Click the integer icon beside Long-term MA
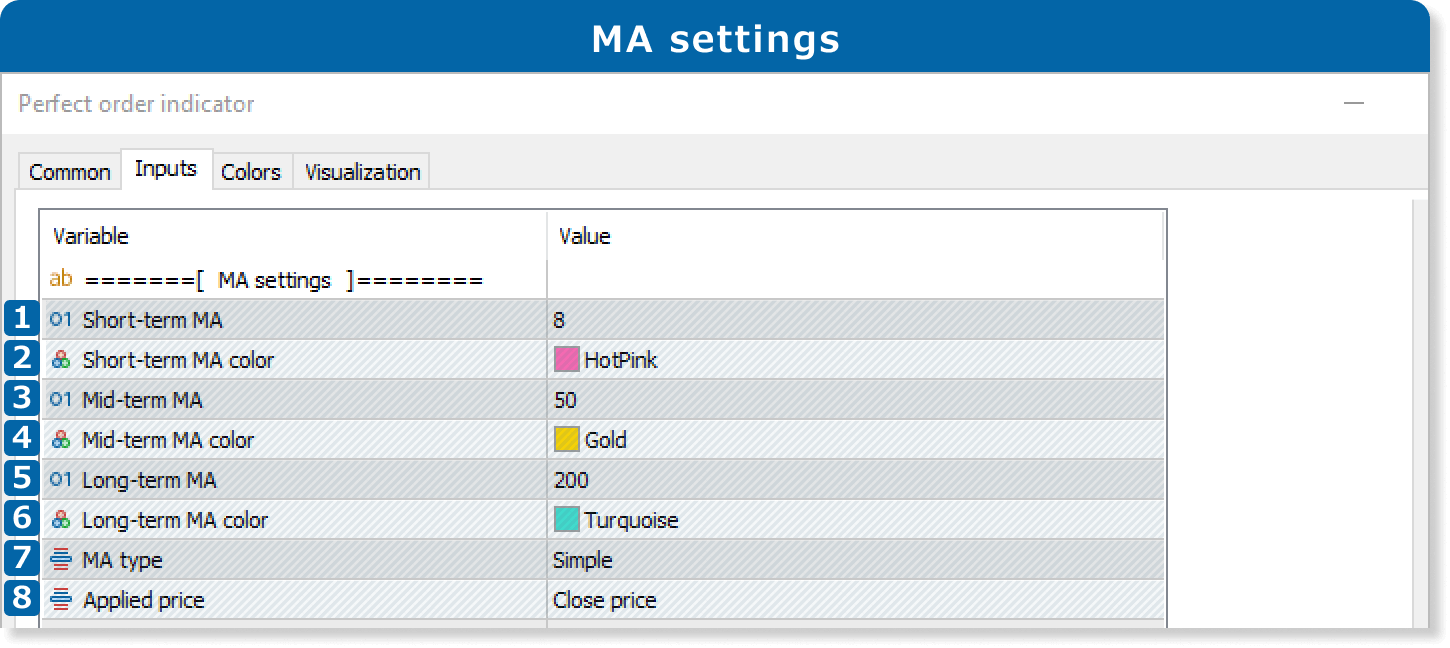This screenshot has width=1450, height=648. click(61, 480)
